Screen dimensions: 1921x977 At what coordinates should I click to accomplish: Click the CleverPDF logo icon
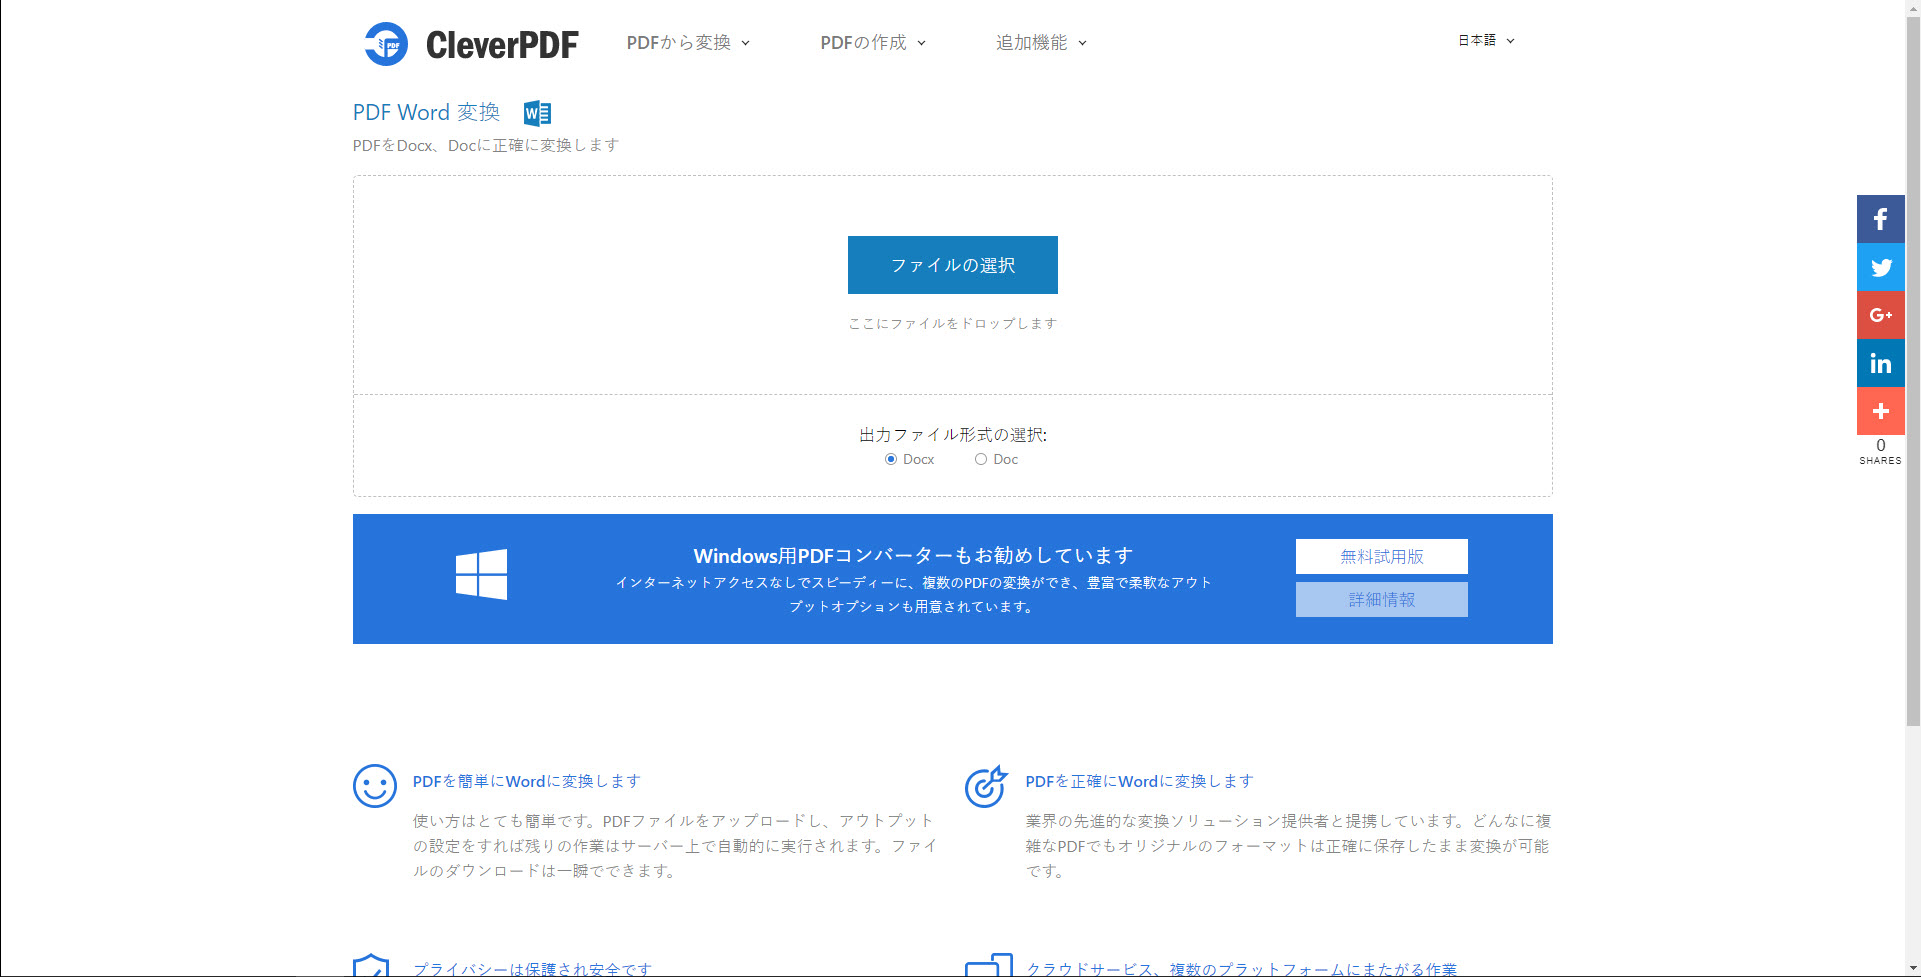pyautogui.click(x=386, y=44)
